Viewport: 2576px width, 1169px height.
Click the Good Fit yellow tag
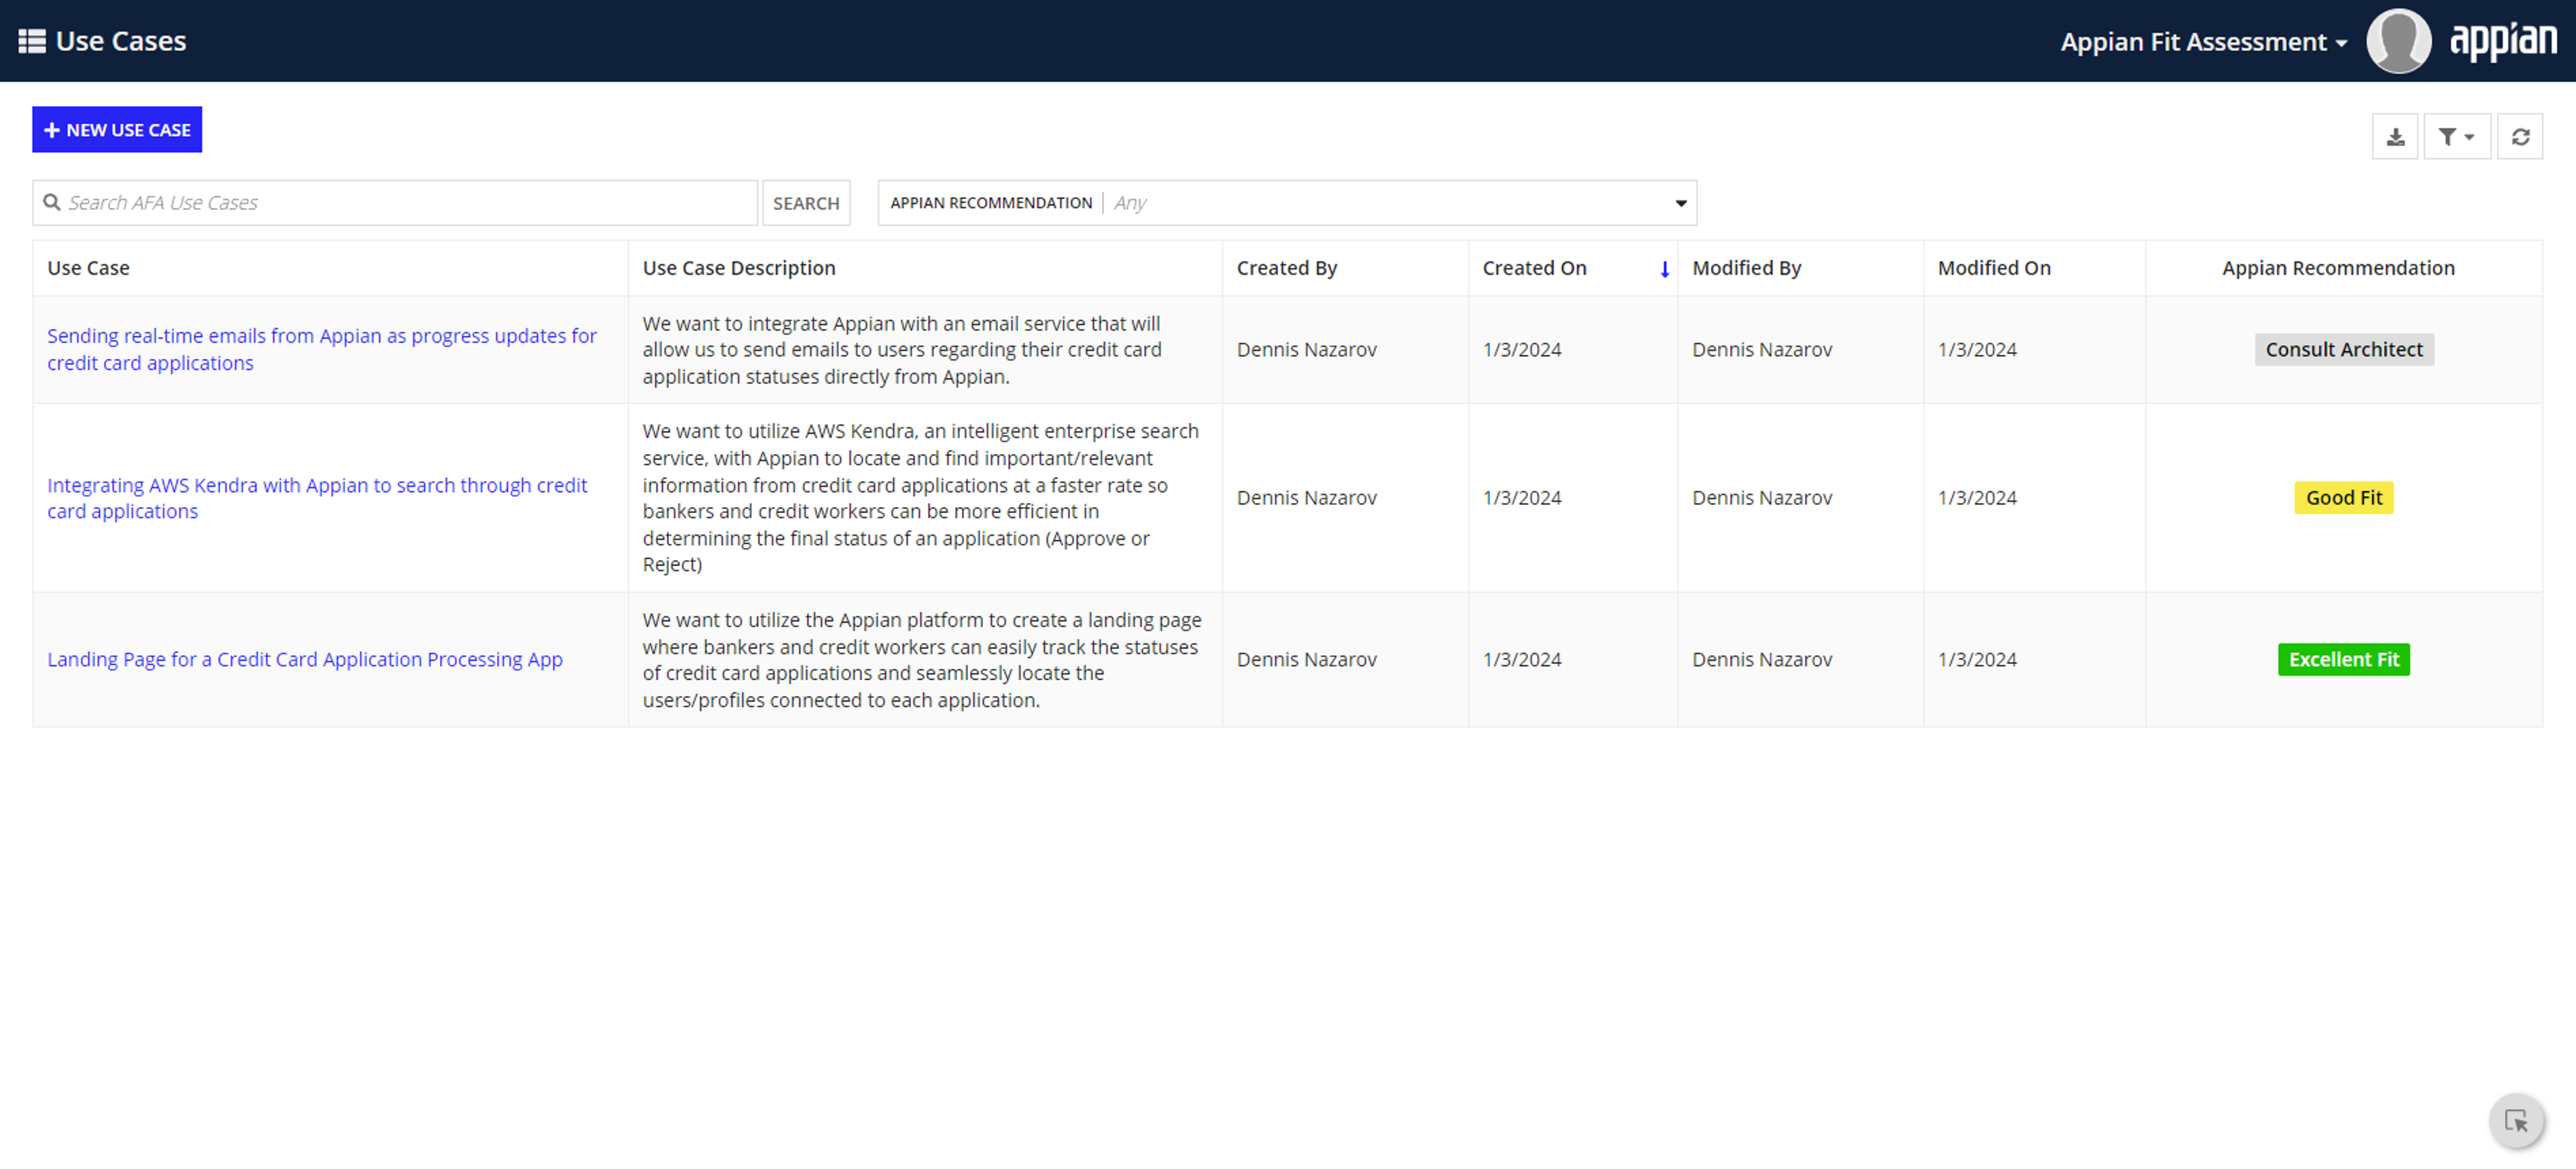click(2343, 498)
